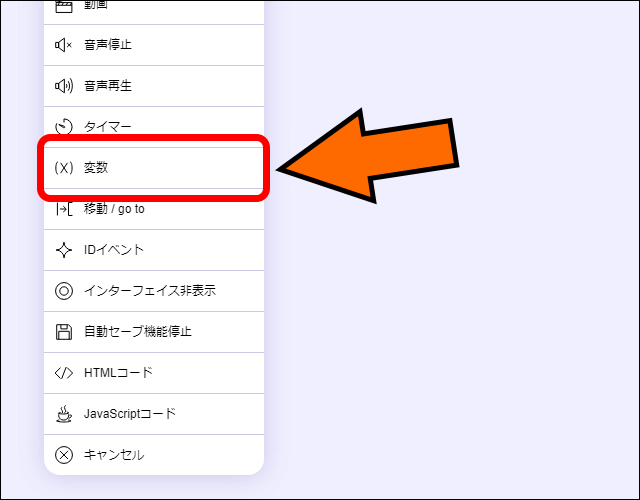Click the キャンセル text button
This screenshot has width=640, height=500.
tap(114, 455)
